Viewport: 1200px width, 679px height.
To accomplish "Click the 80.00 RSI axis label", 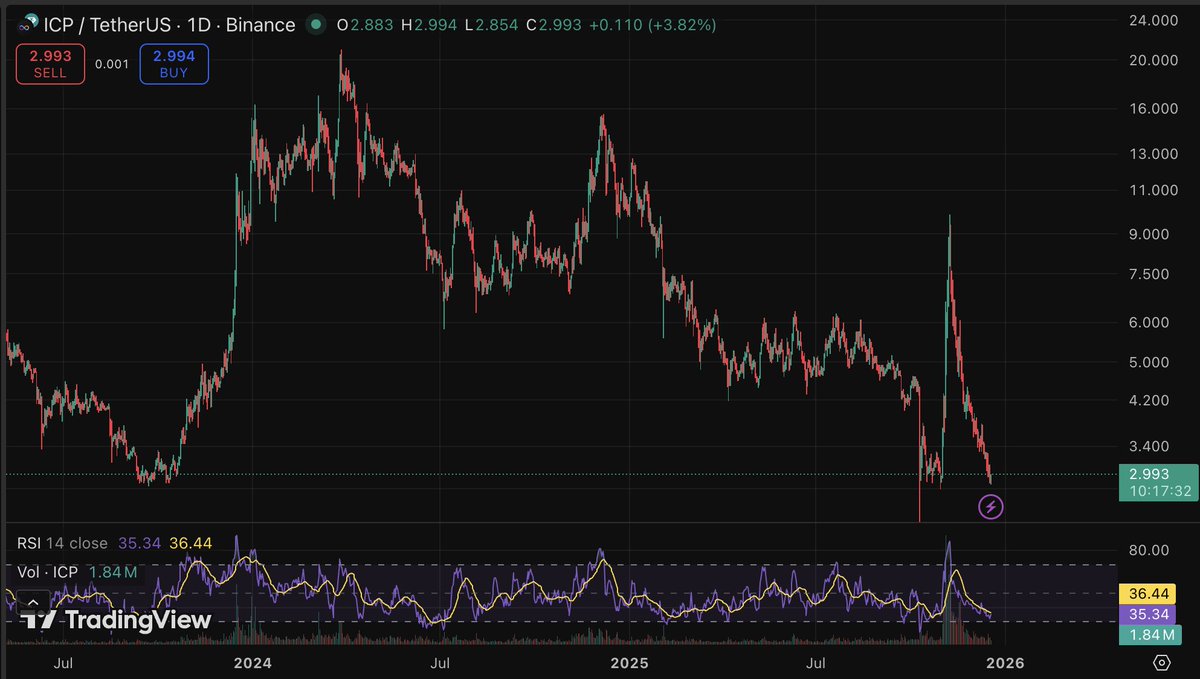I will click(1150, 549).
